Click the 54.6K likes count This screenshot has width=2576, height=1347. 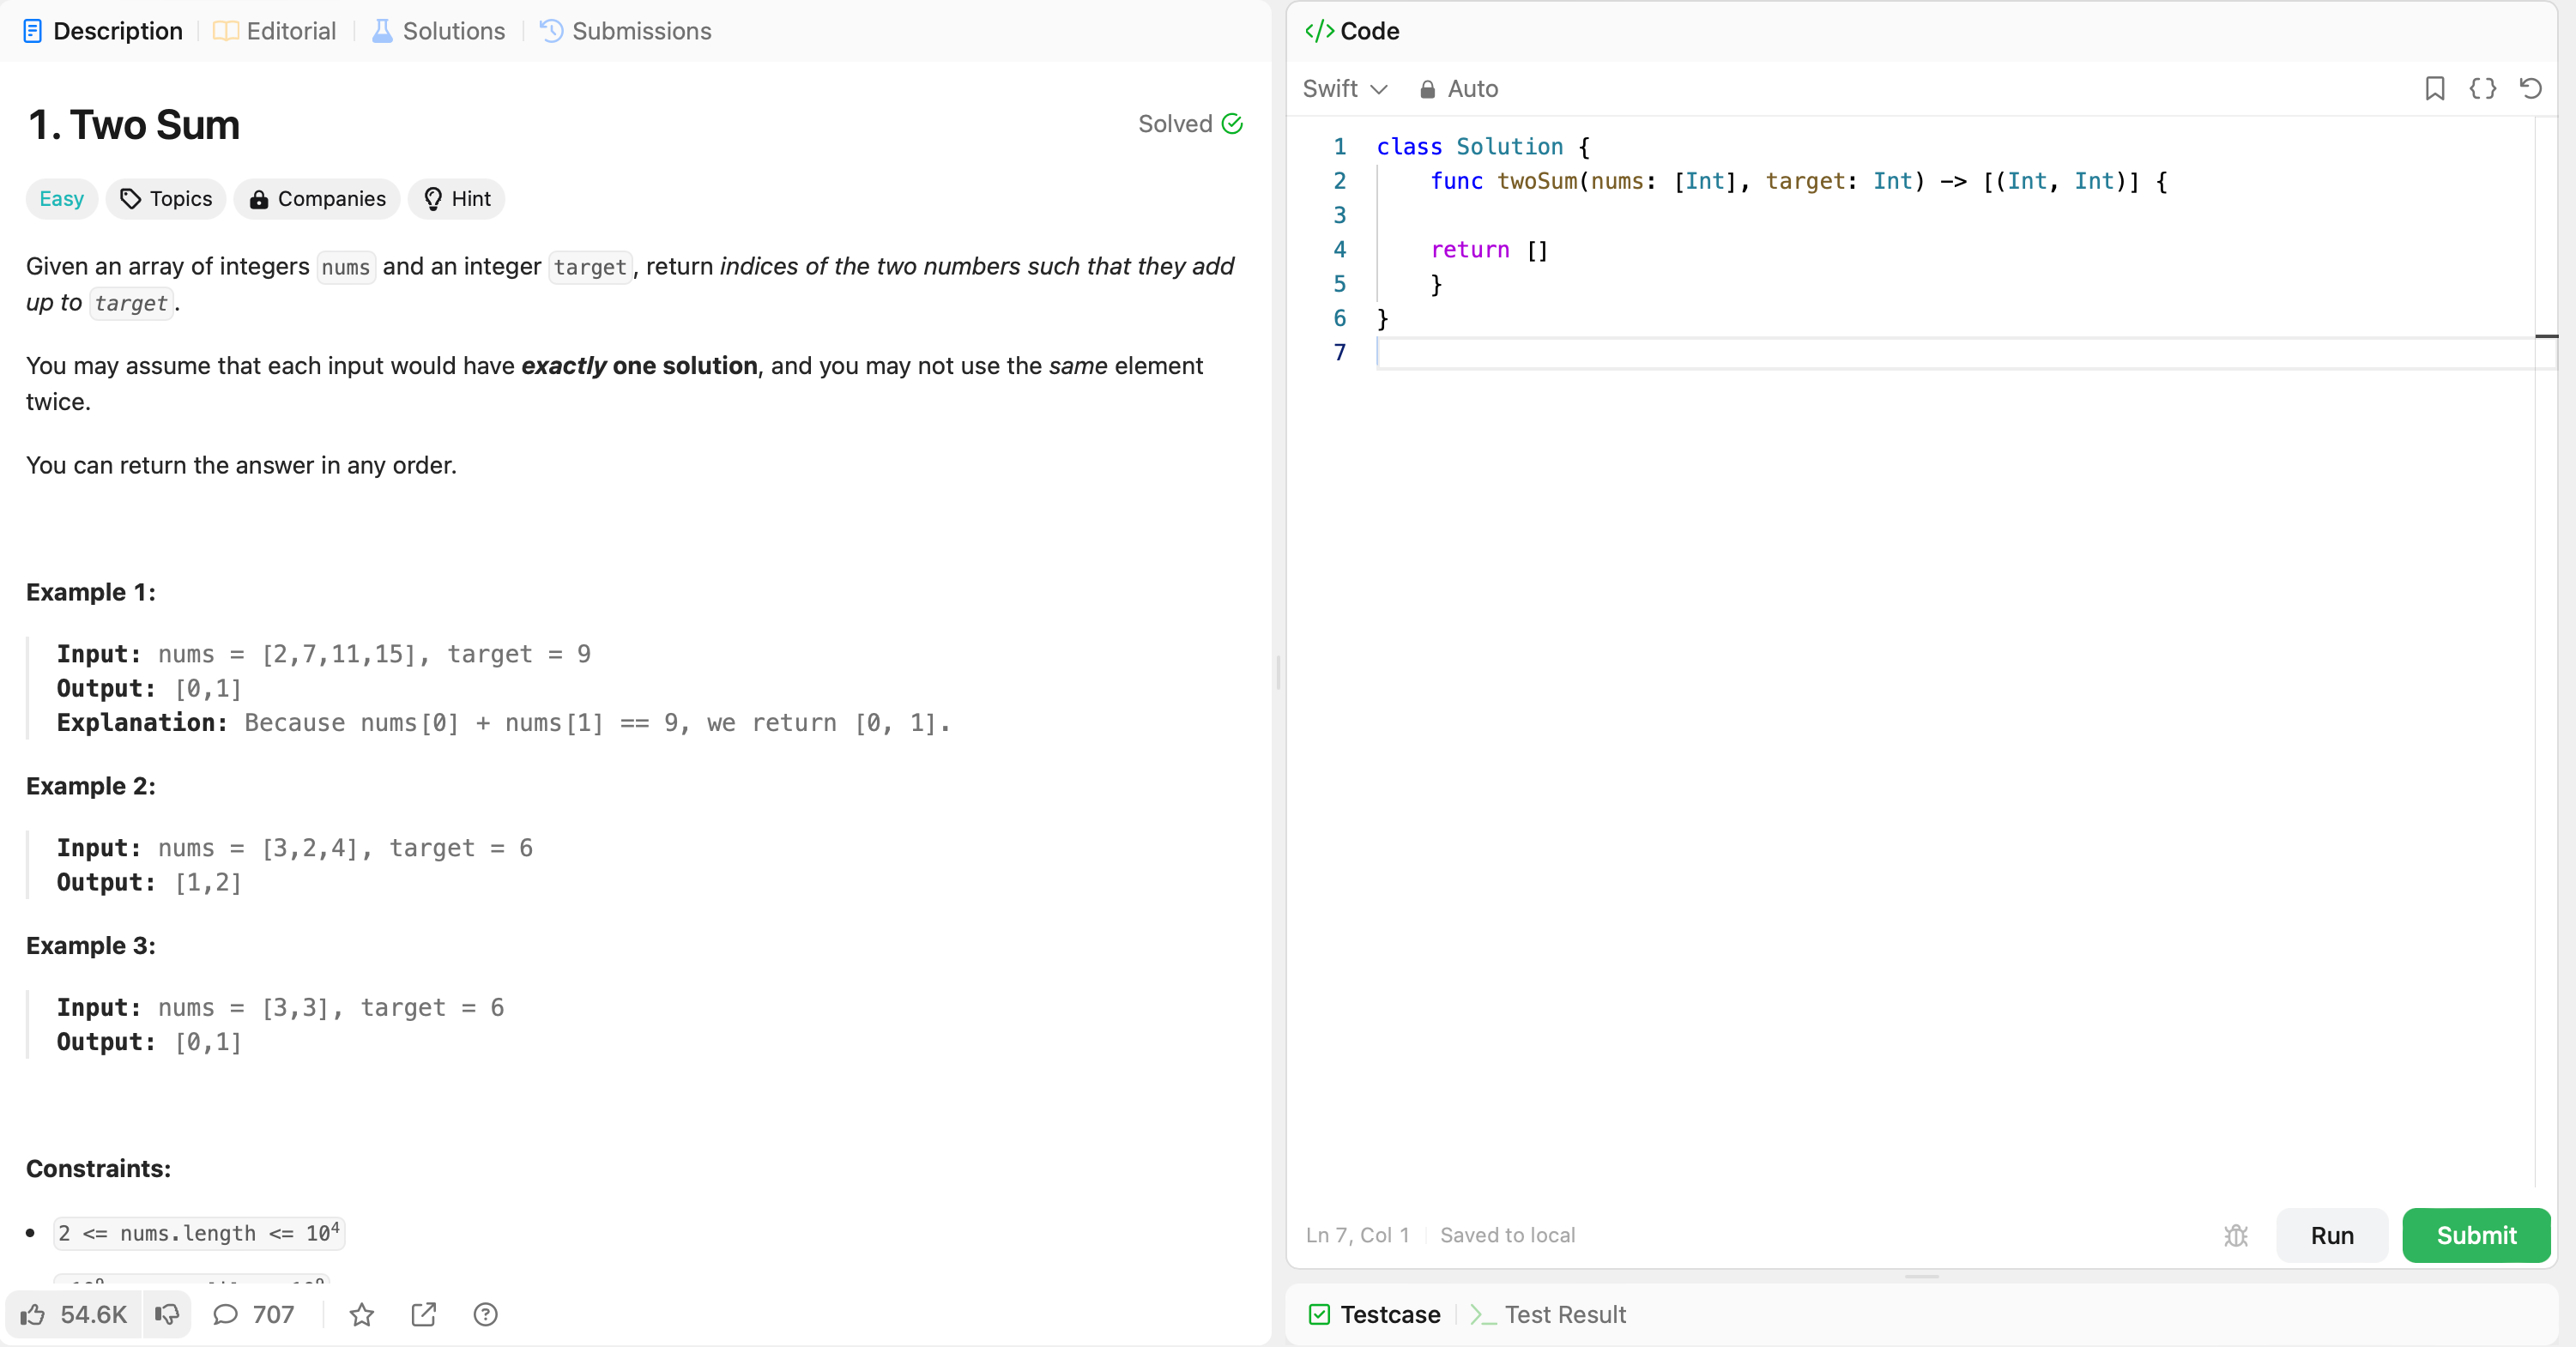[94, 1314]
